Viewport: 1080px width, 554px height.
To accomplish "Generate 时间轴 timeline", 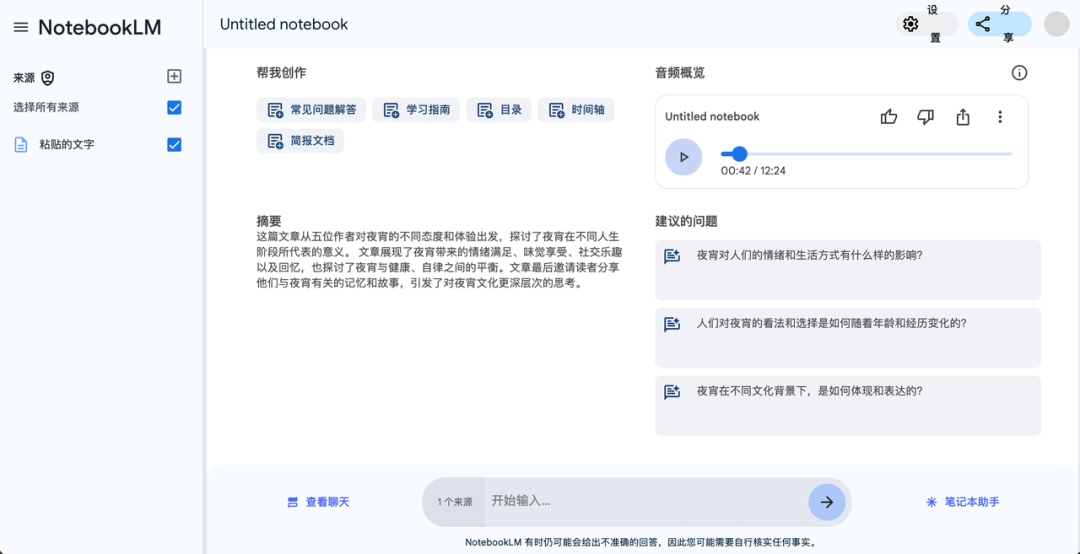I will coord(576,110).
